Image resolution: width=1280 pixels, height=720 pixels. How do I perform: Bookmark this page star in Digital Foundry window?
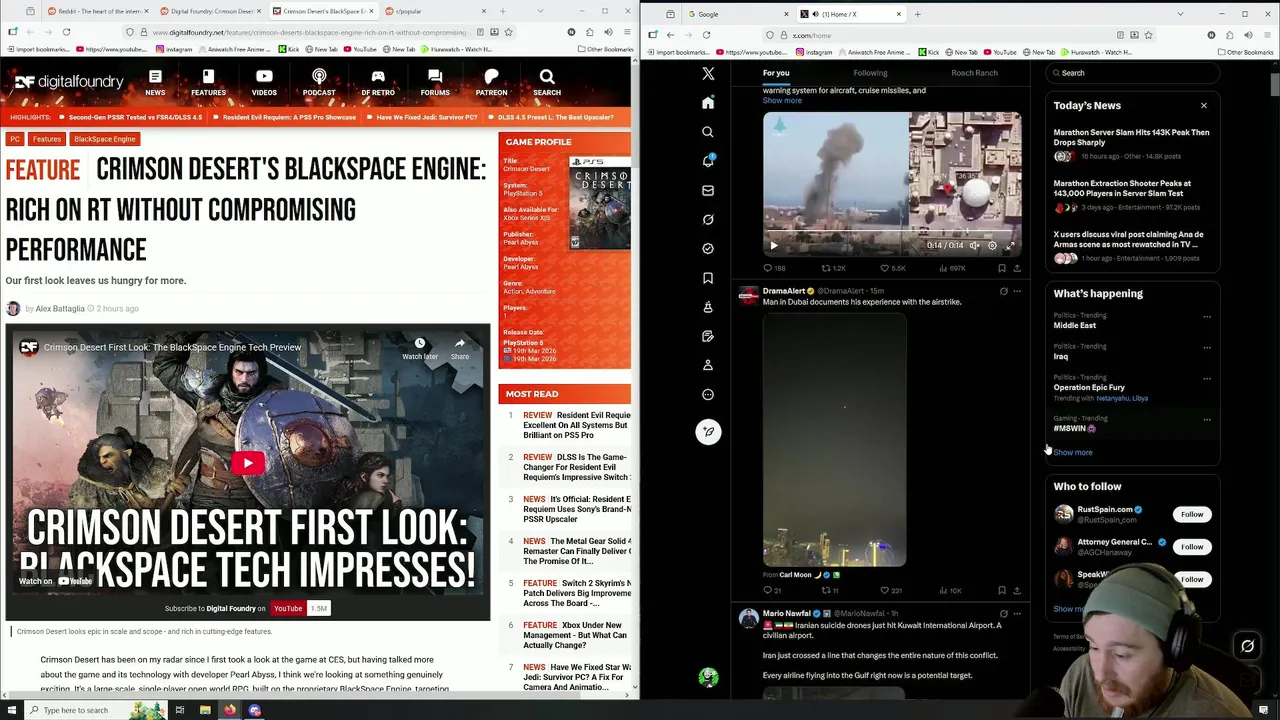coord(508,32)
